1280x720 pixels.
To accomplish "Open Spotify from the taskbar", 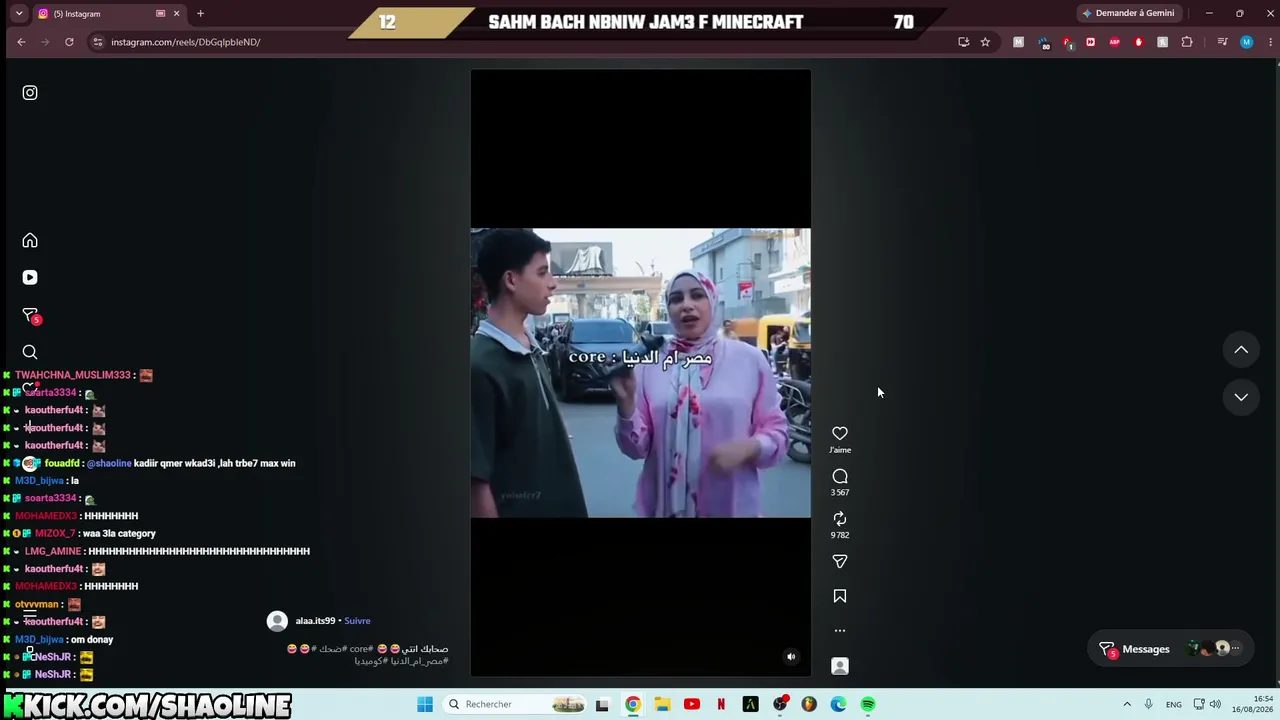I will click(x=868, y=704).
